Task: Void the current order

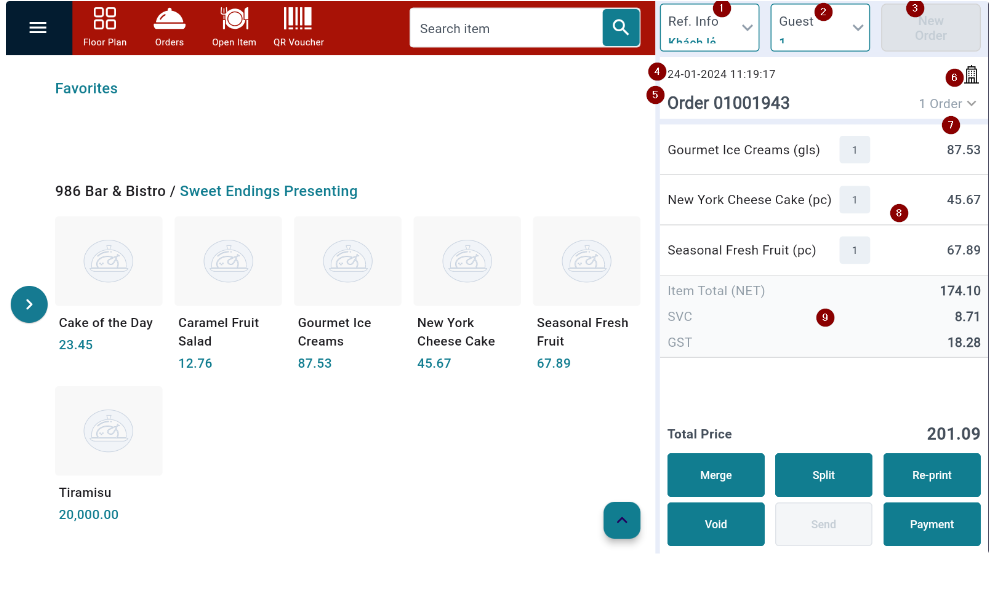Action: coord(715,524)
